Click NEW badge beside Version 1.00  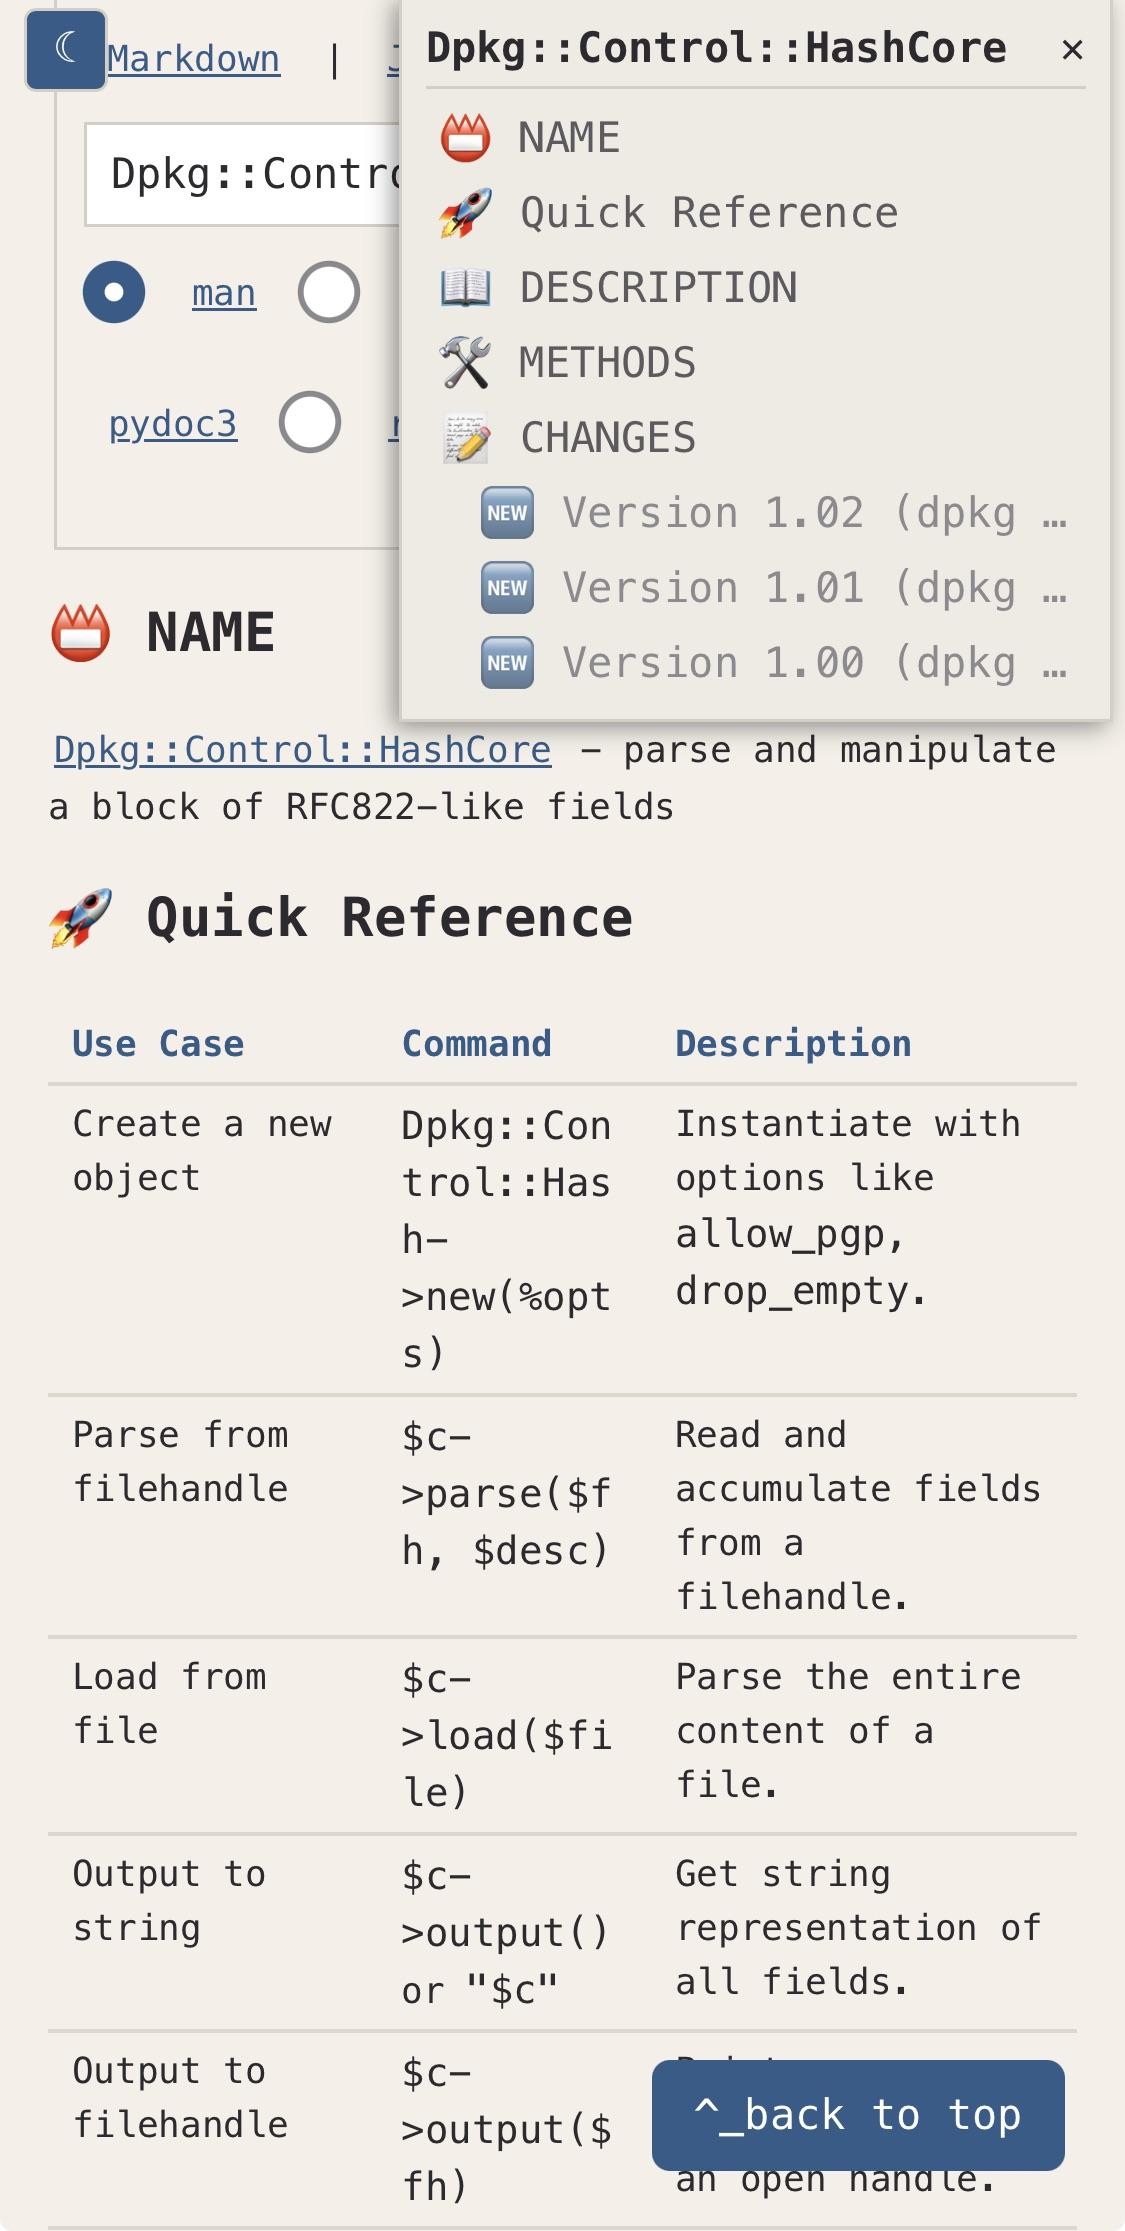(x=507, y=663)
